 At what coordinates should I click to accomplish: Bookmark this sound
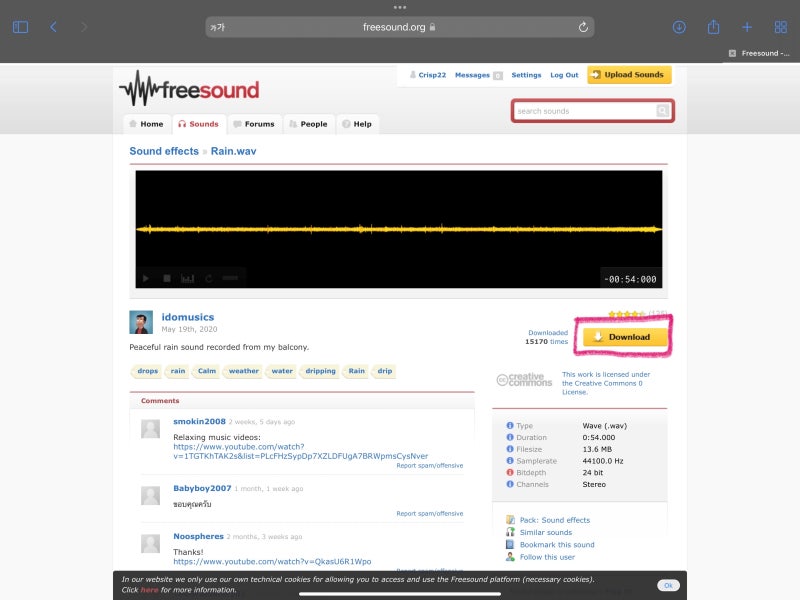point(557,544)
